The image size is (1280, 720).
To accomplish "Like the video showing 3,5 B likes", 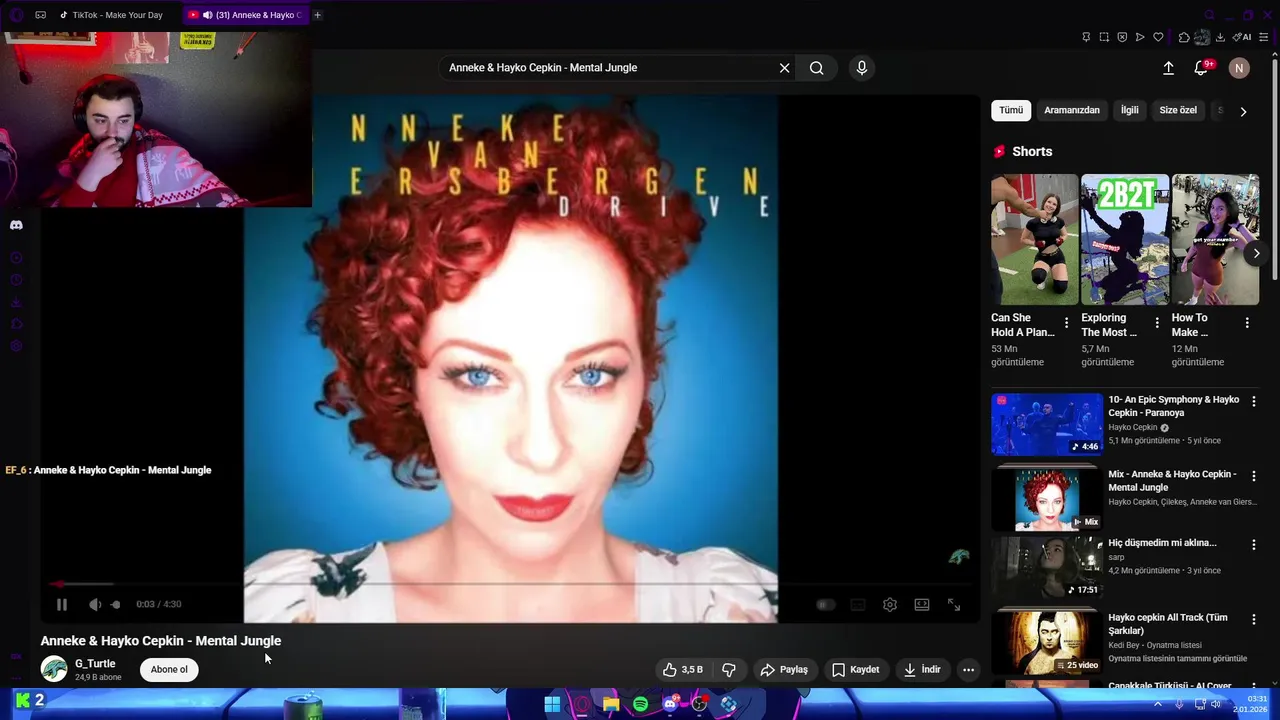I will coord(683,670).
